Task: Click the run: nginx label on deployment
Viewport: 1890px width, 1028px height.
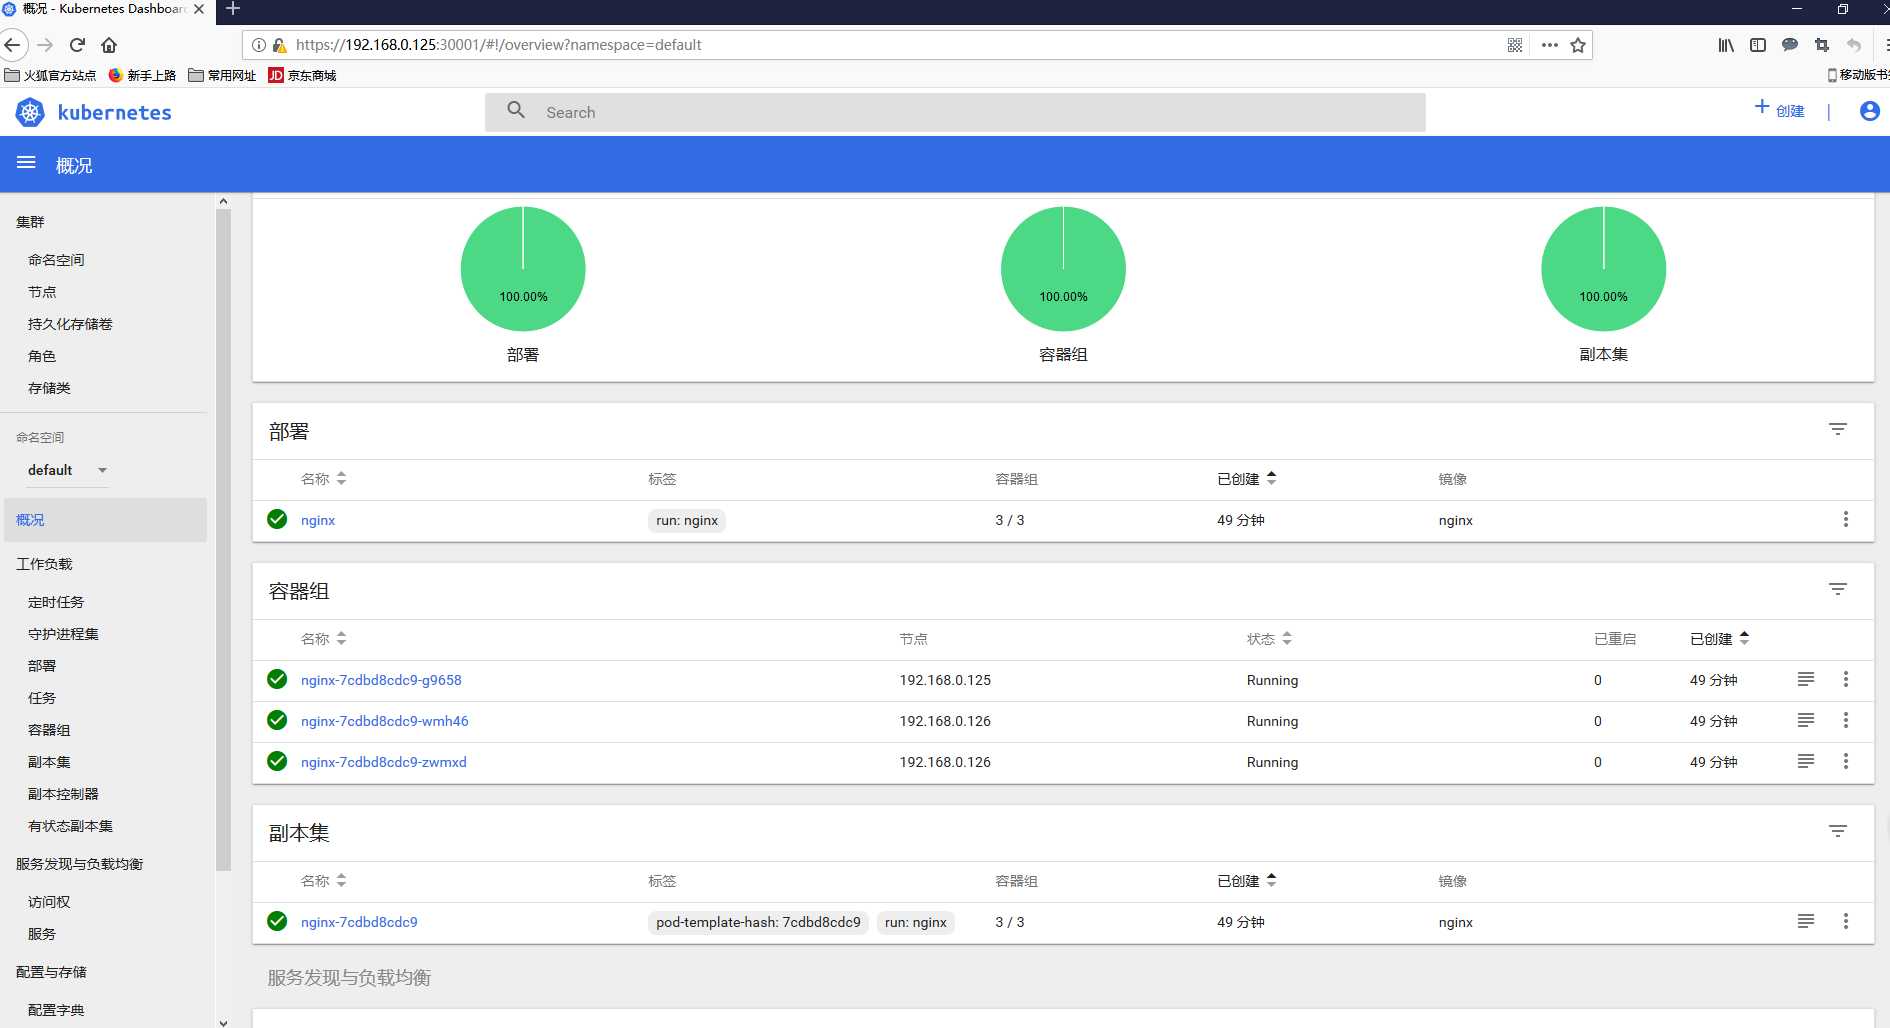Action: coord(687,520)
